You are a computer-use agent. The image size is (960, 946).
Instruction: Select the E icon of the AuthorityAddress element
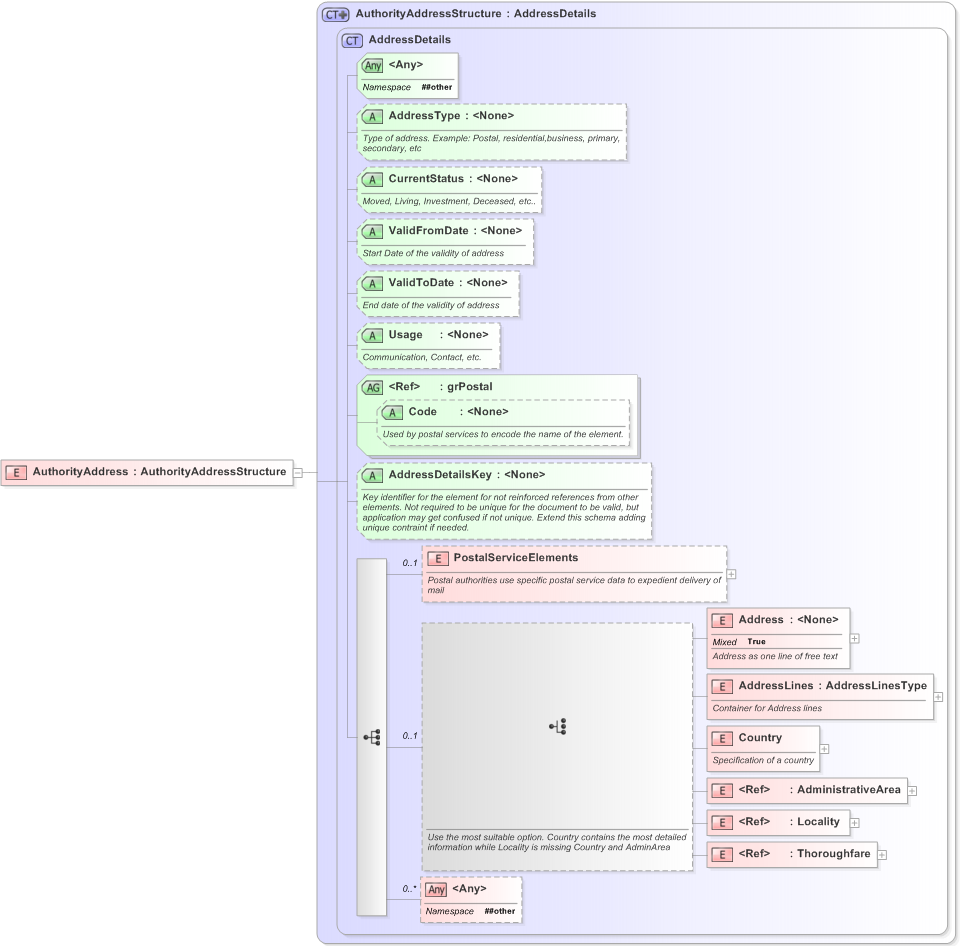click(x=16, y=472)
